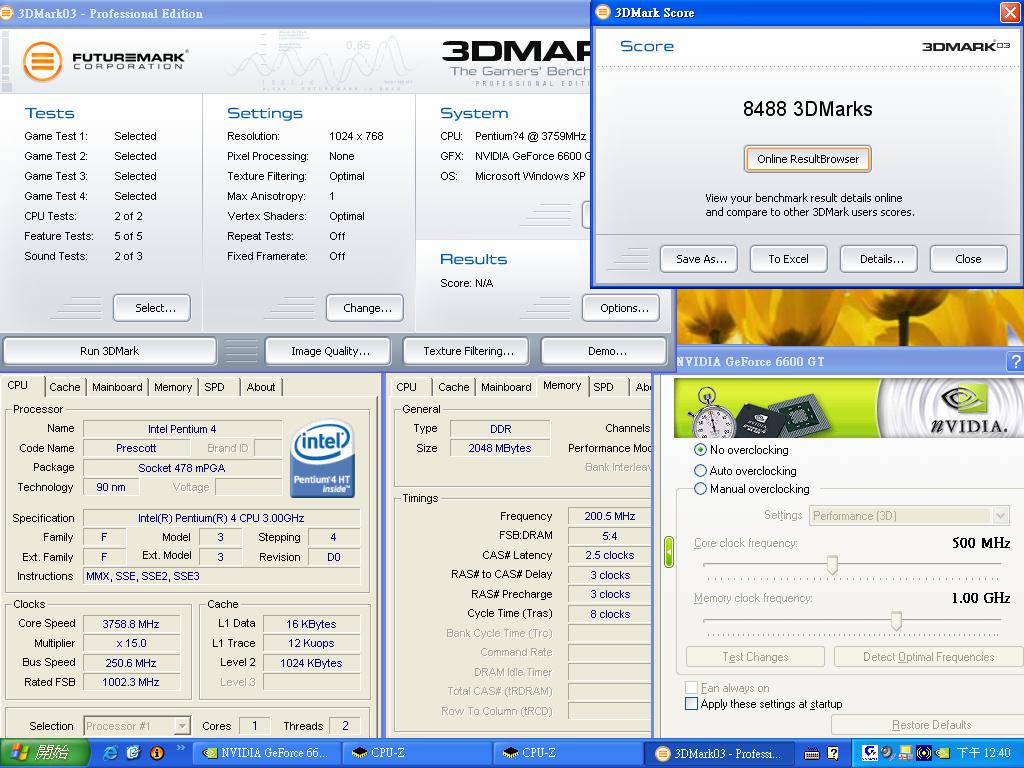Click the memory Size field 2048 MBytes

500,448
